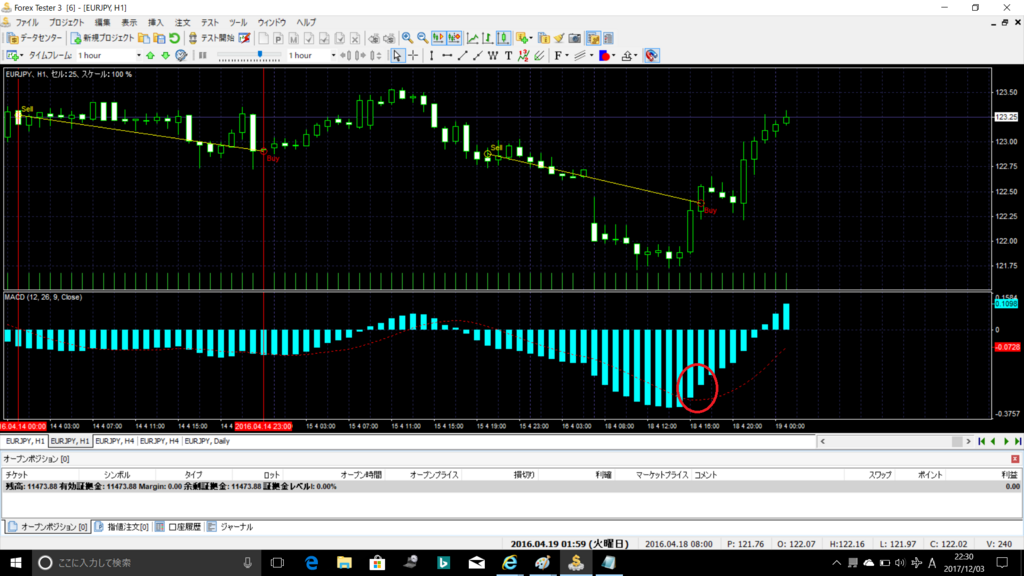Switch to the first EURJPY, H4 tab
The width and height of the screenshot is (1024, 576).
pos(114,441)
